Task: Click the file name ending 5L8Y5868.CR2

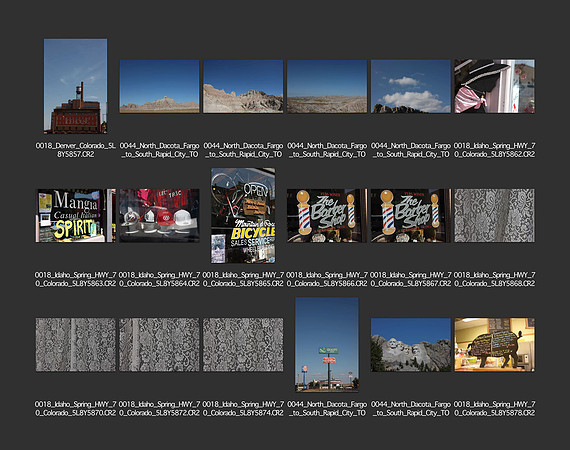Action: point(495,279)
